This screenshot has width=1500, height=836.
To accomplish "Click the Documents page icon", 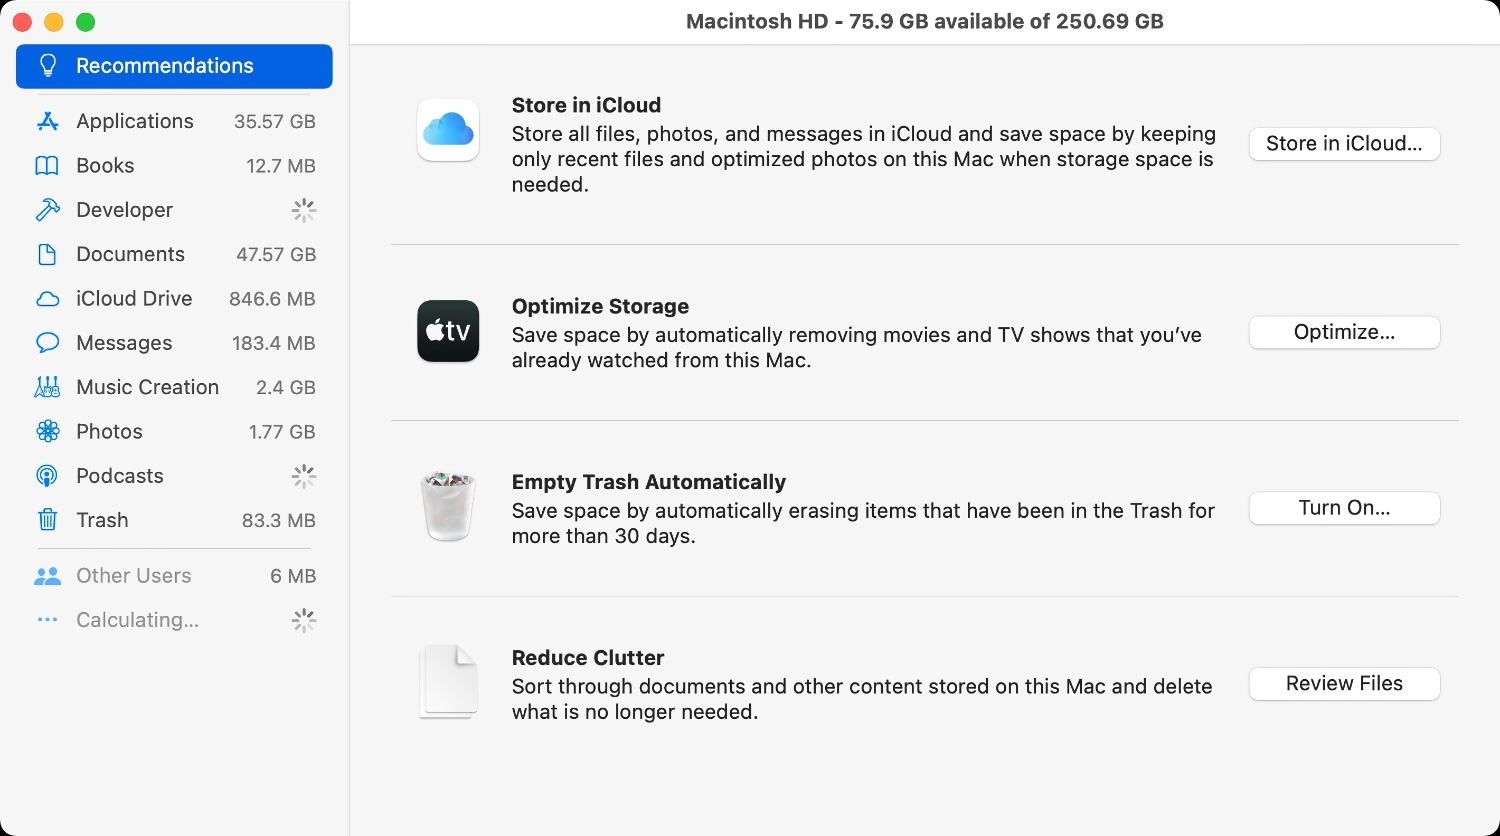I will tap(46, 254).
